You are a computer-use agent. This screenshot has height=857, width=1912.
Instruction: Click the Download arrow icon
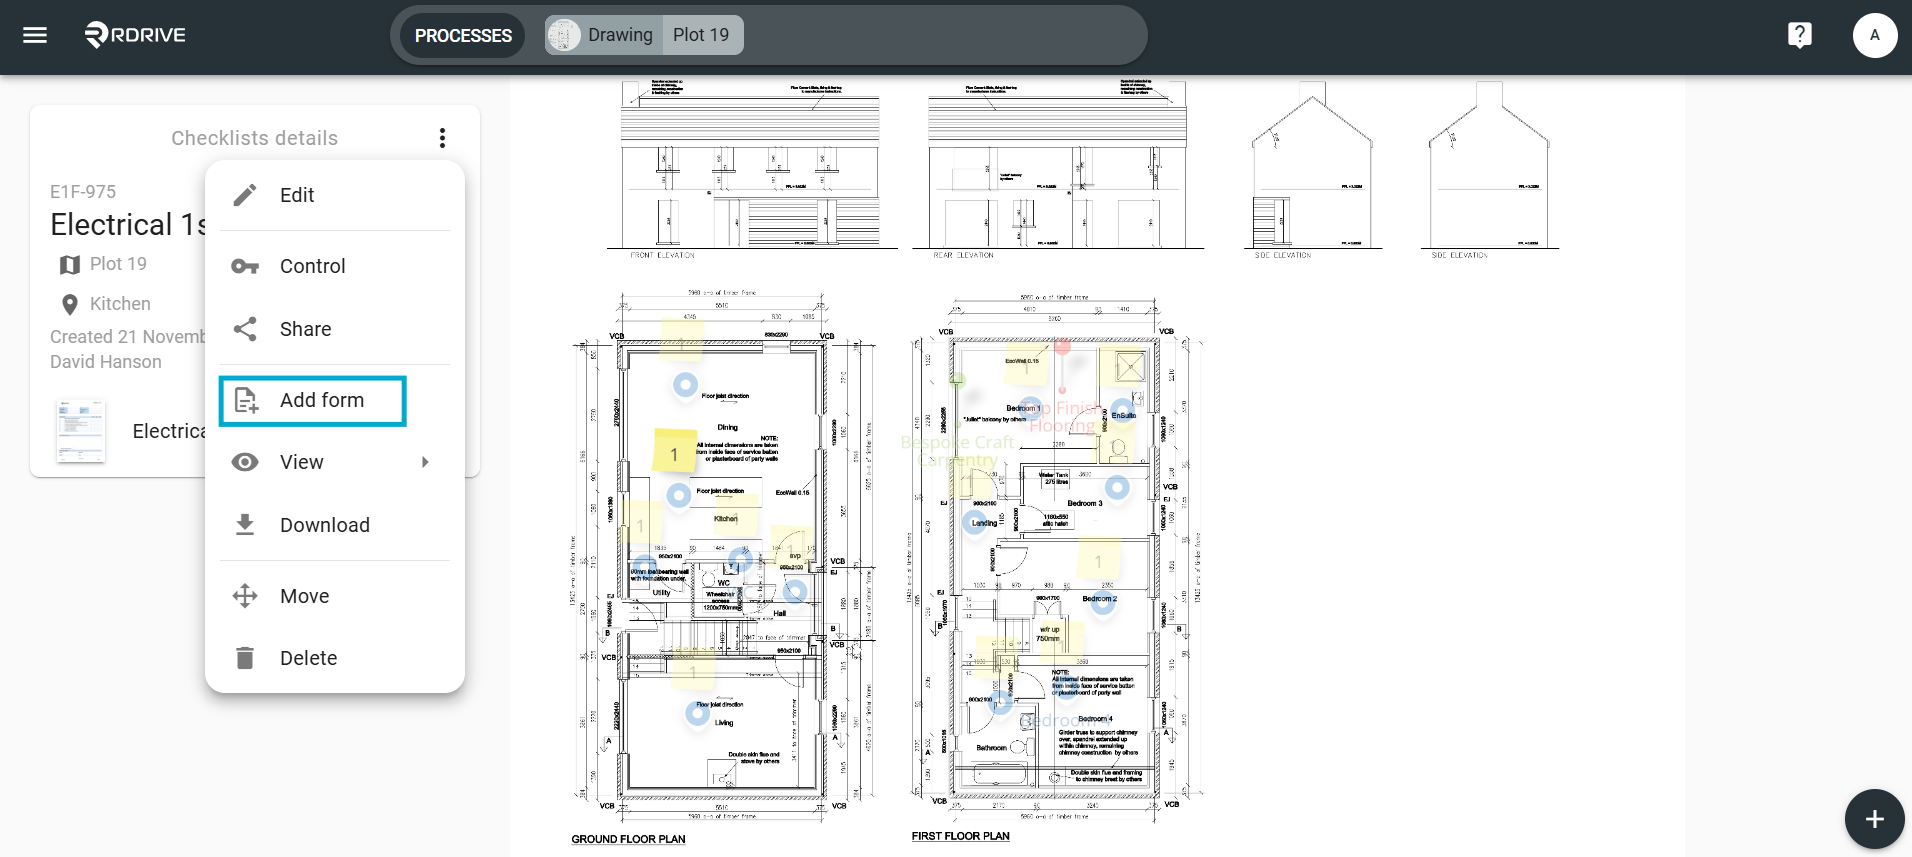pyautogui.click(x=245, y=525)
